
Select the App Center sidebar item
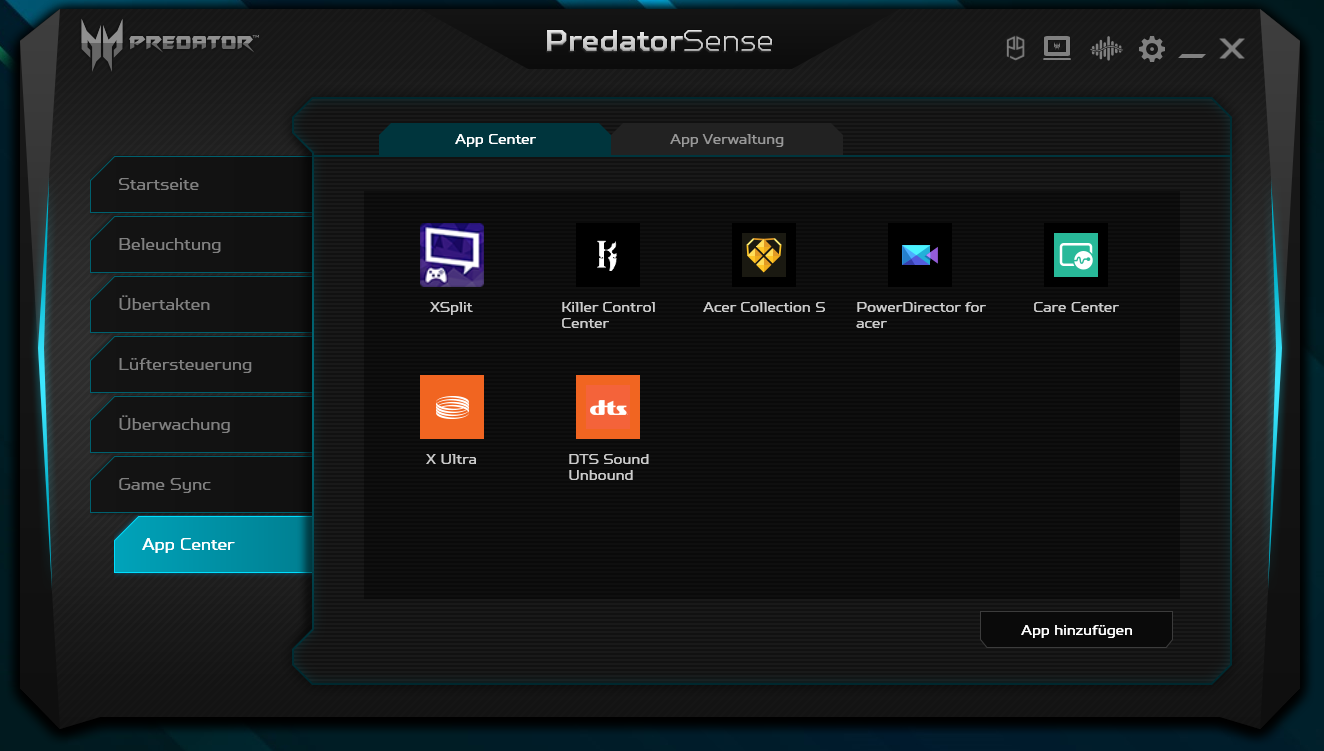click(213, 545)
